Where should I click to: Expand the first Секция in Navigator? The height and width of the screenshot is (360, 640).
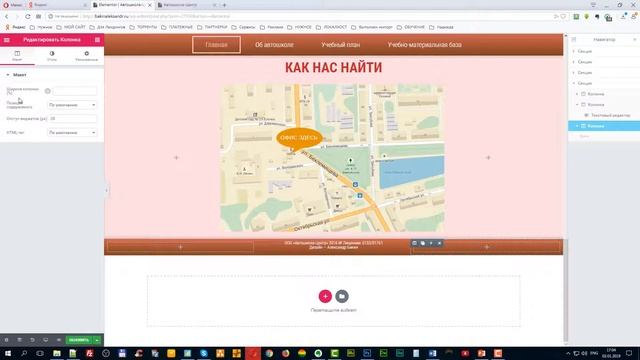(574, 51)
